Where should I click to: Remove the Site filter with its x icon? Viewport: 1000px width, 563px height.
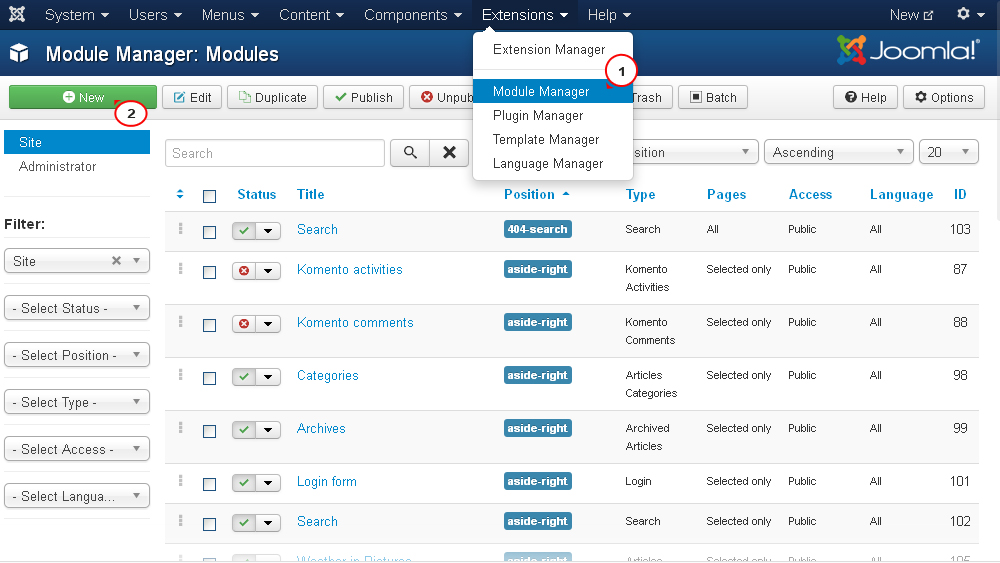tap(116, 260)
